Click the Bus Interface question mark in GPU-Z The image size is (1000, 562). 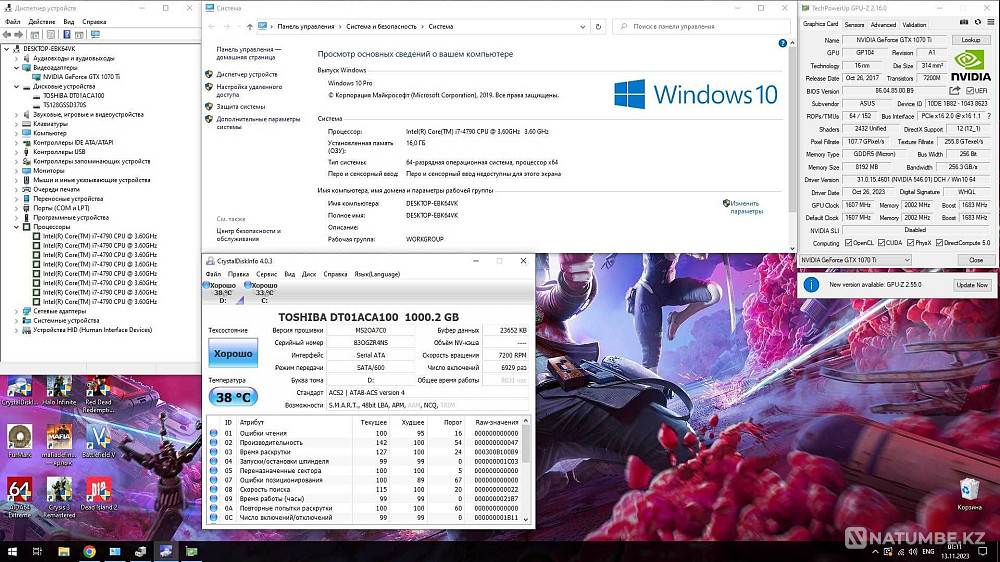(x=989, y=116)
